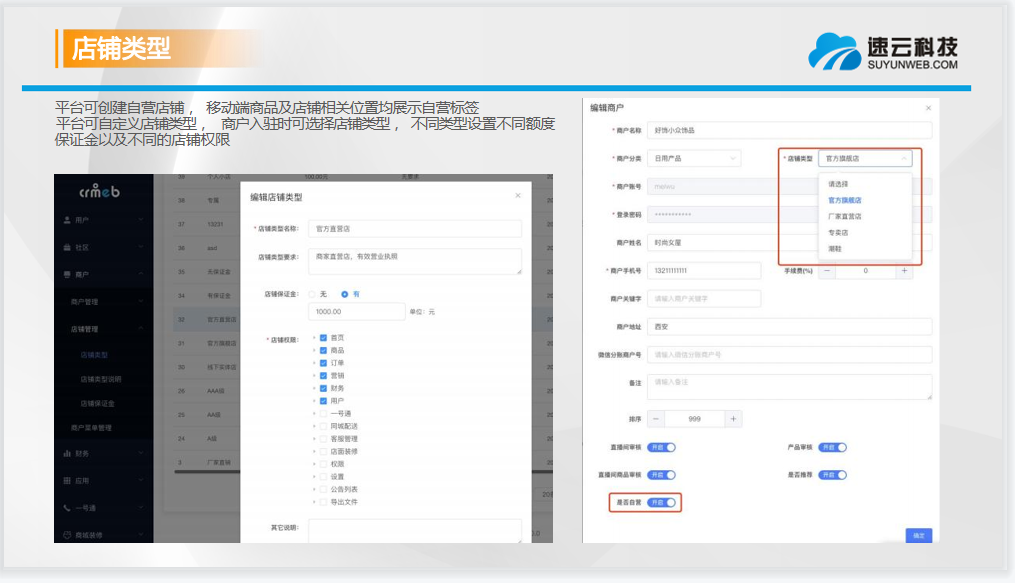Select 厂家直营店 from dropdown list
1015x583 pixels.
point(844,216)
